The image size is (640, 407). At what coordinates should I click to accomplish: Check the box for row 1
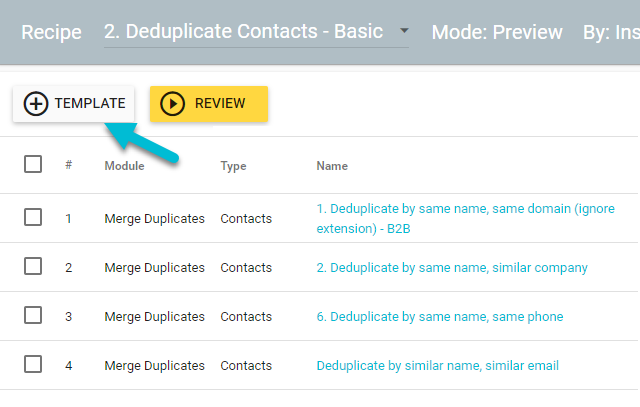coord(33,217)
